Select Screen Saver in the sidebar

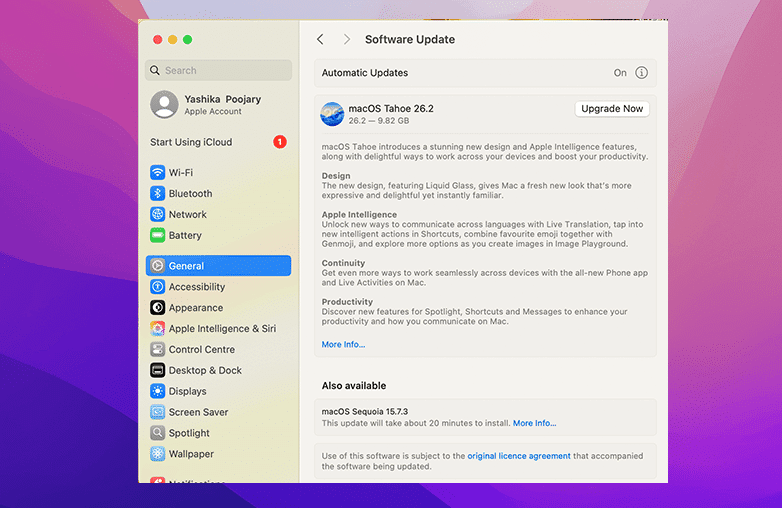tap(218, 412)
